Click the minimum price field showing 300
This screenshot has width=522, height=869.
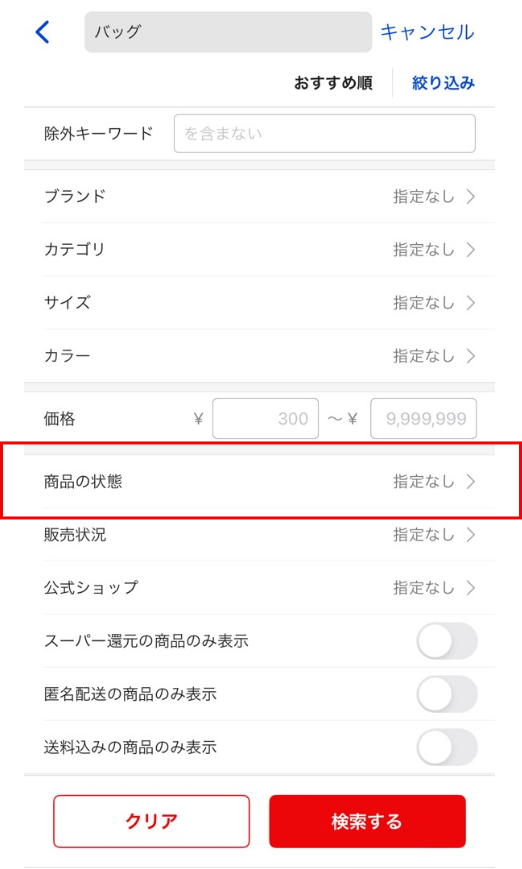[x=265, y=418]
